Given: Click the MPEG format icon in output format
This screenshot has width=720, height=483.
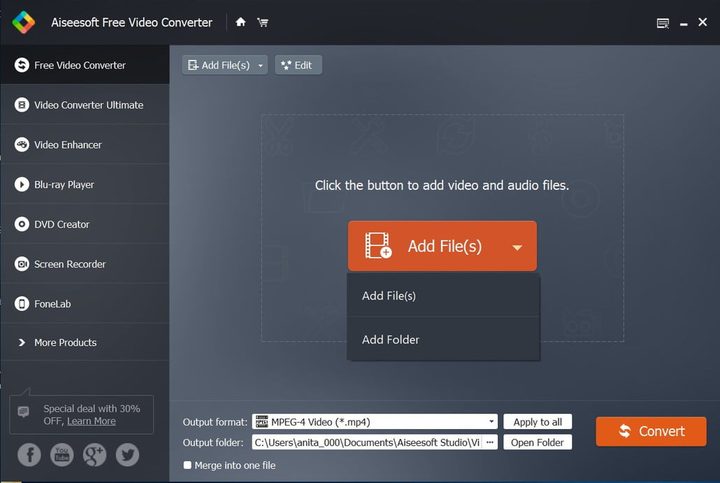Looking at the screenshot, I should (x=262, y=421).
